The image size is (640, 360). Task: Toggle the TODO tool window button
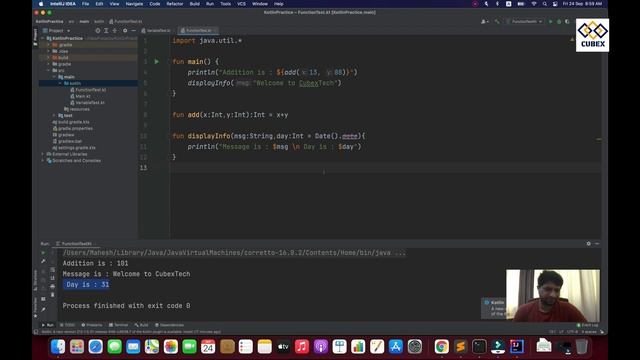67,325
